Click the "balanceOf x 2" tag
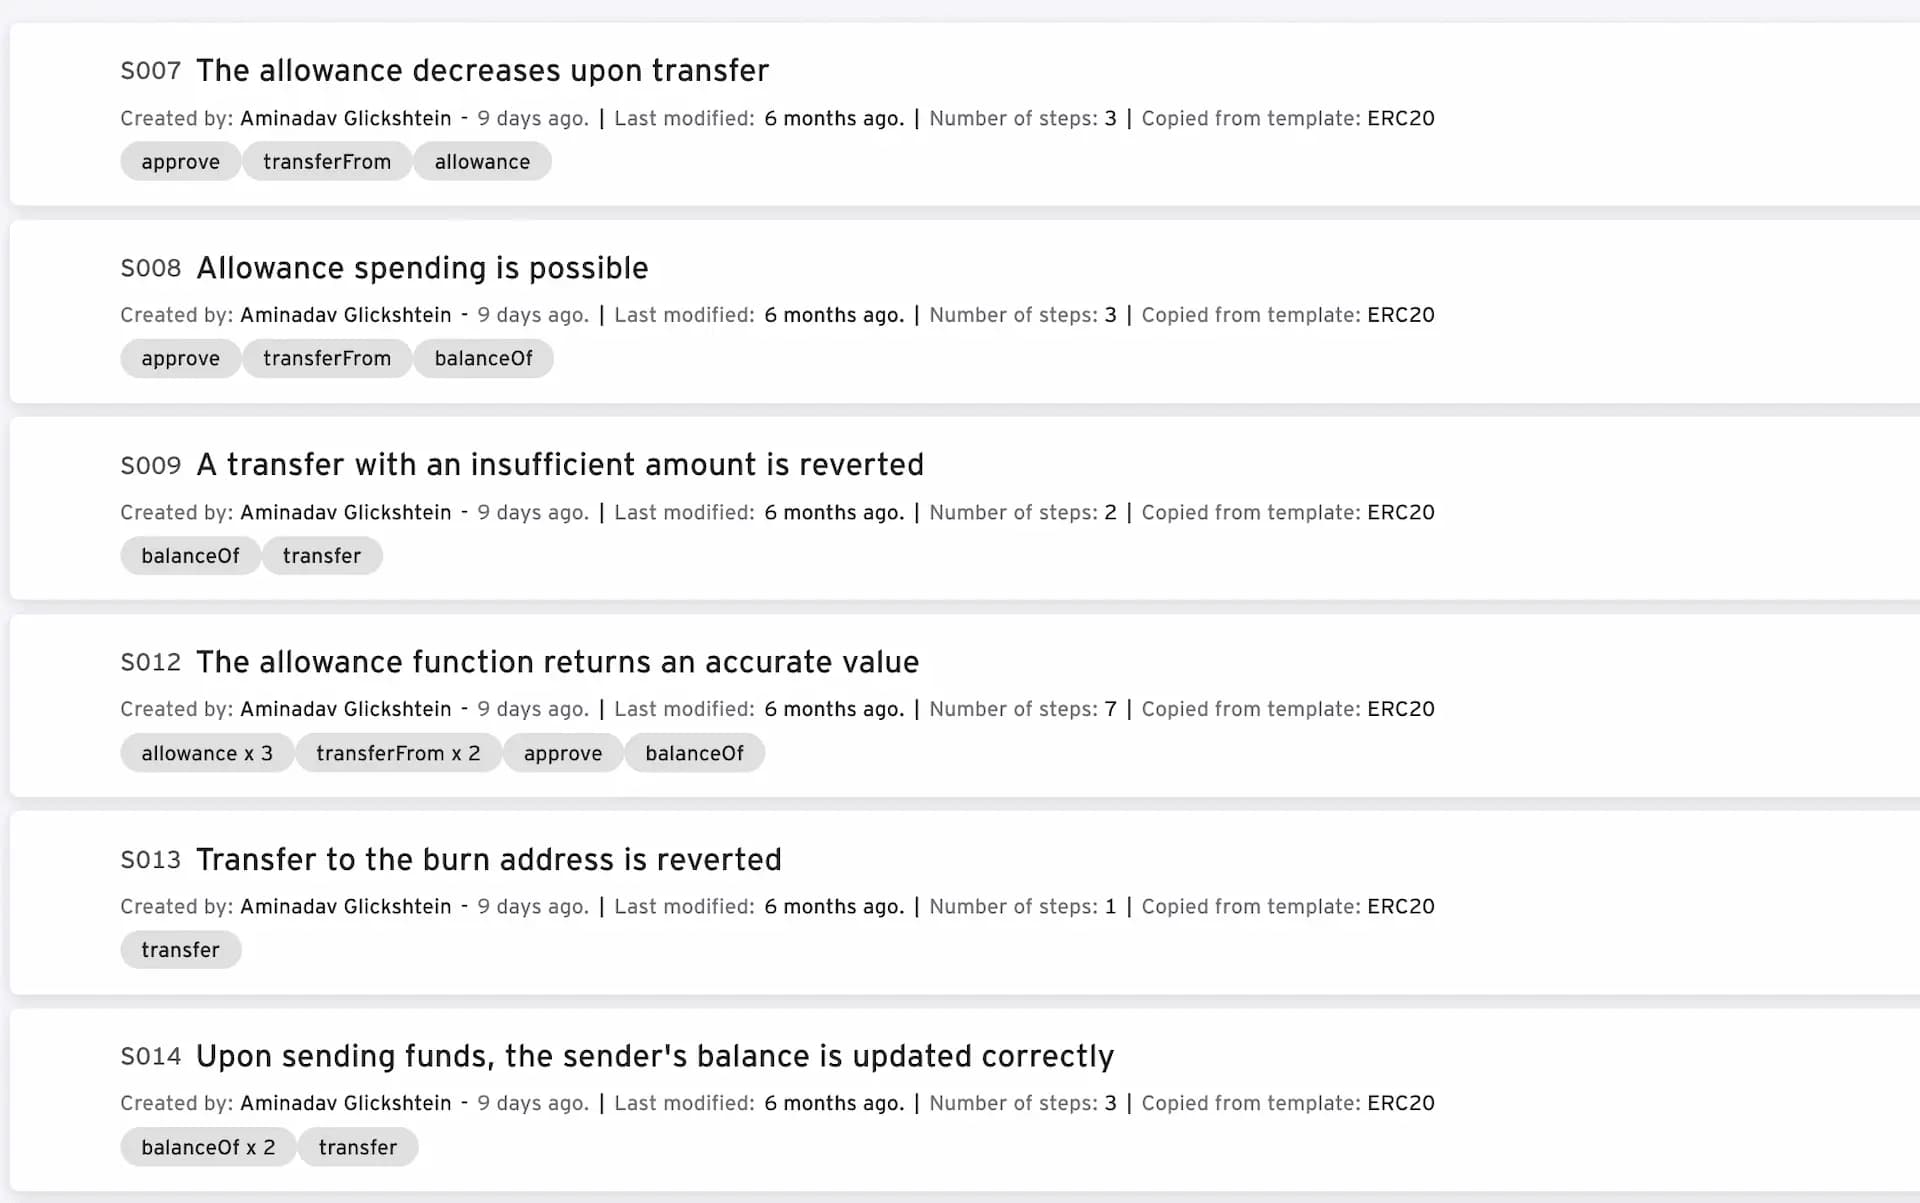1920x1203 pixels. (208, 1148)
